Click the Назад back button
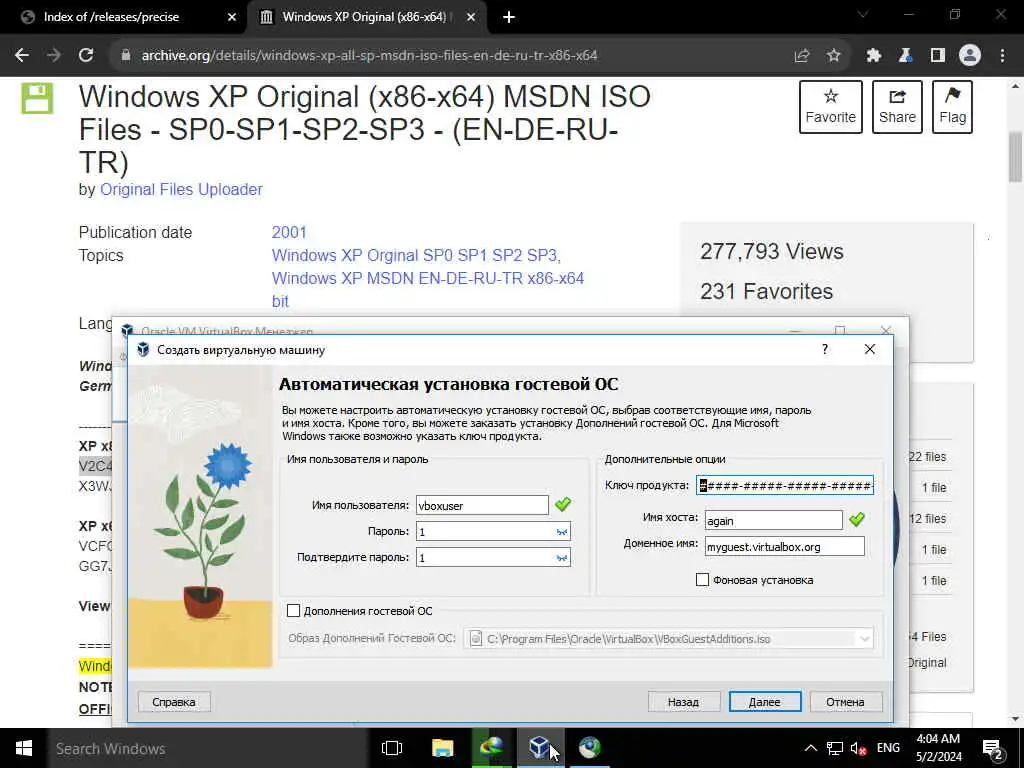 [x=683, y=702]
